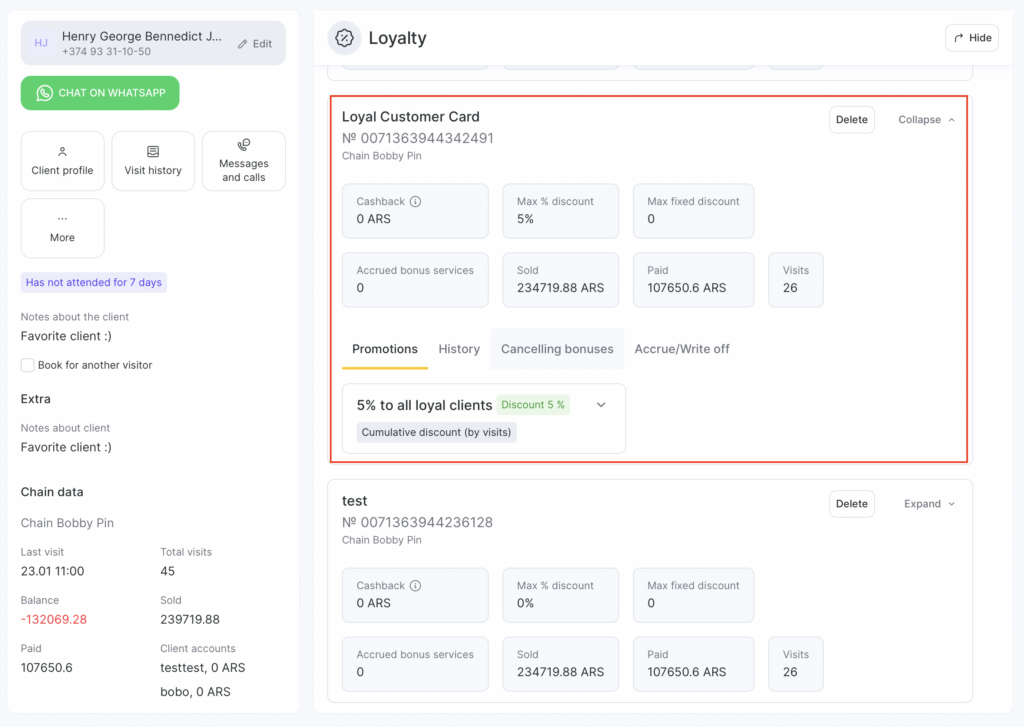Open Client profile tile
Image resolution: width=1024 pixels, height=727 pixels.
coord(62,161)
